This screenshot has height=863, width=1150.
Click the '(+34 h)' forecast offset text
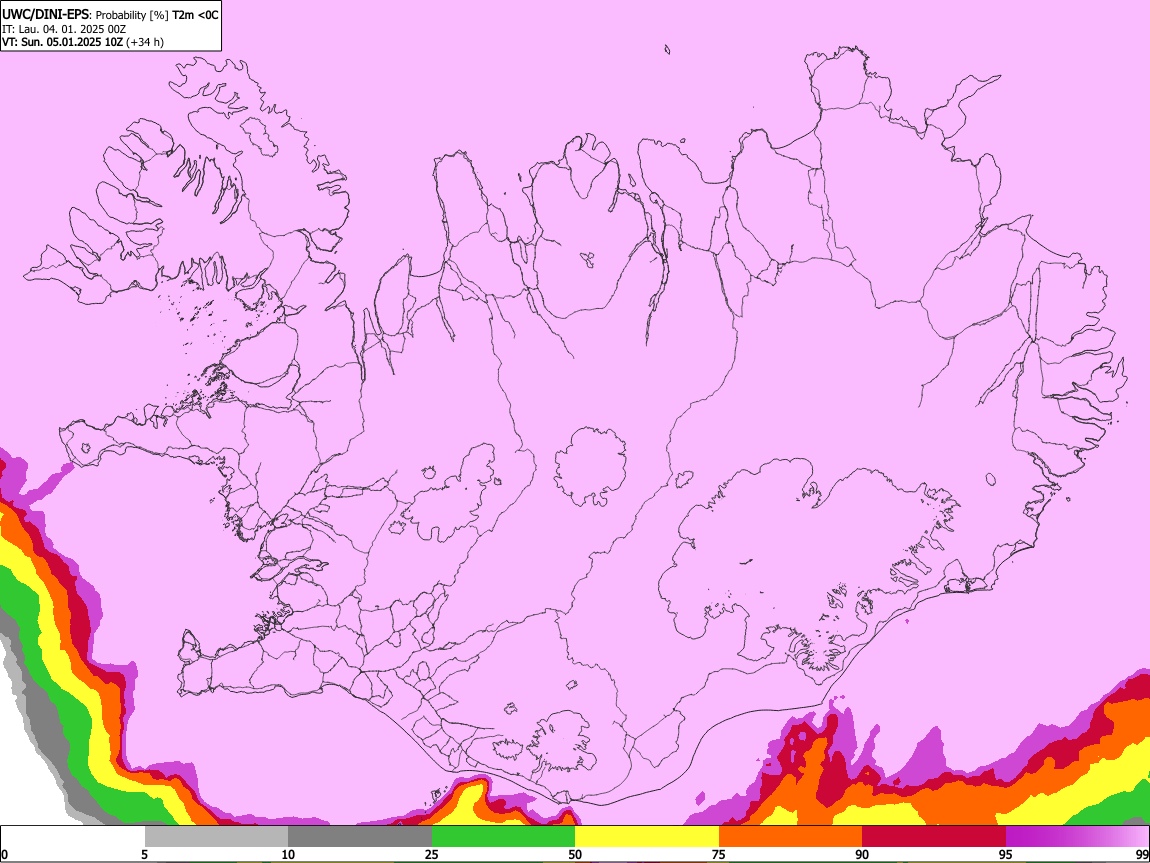145,42
